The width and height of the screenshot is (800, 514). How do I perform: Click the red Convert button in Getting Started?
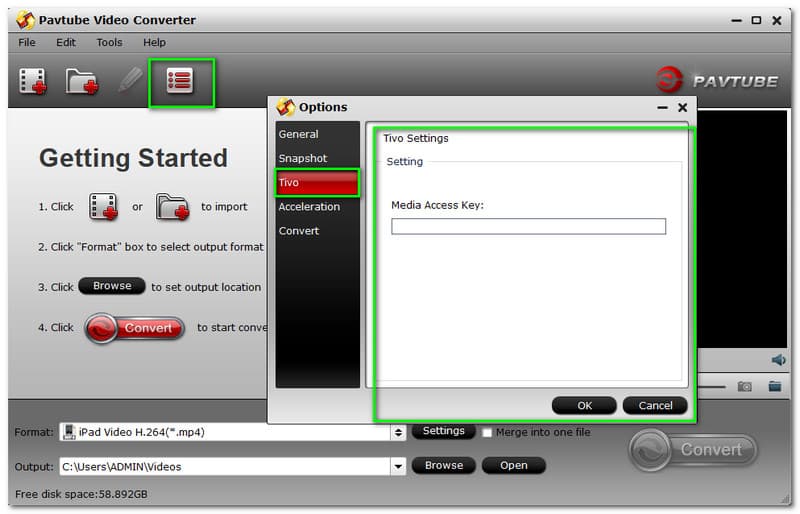click(x=135, y=328)
